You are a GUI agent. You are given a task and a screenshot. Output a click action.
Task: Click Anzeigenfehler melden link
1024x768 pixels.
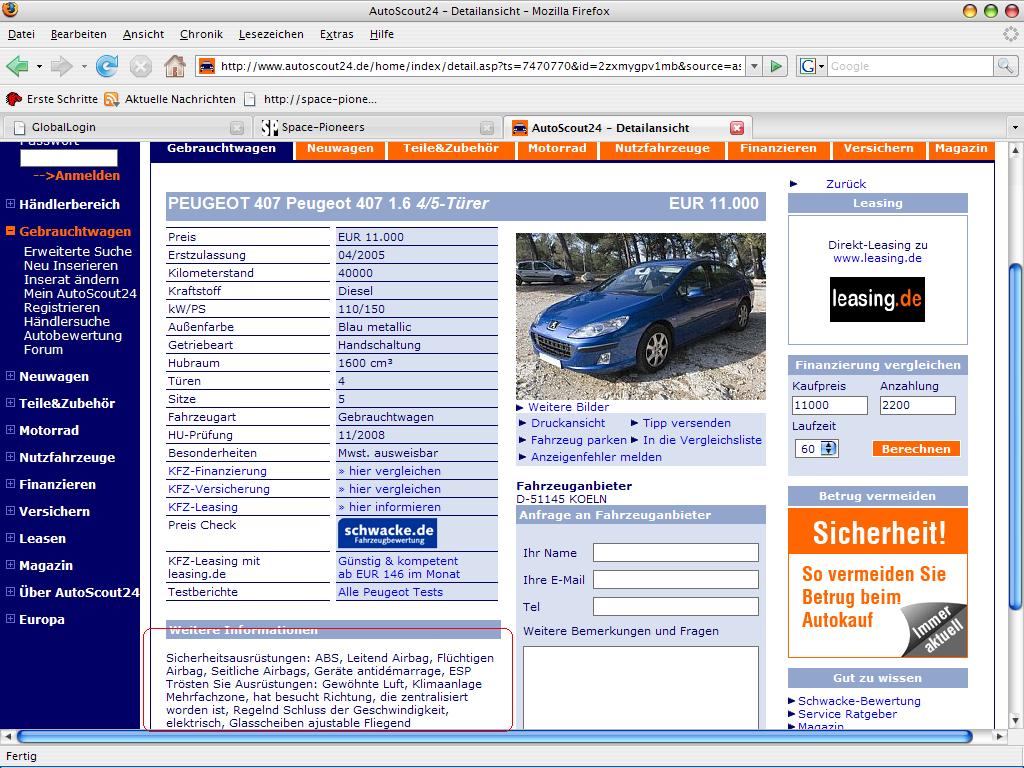[x=596, y=457]
